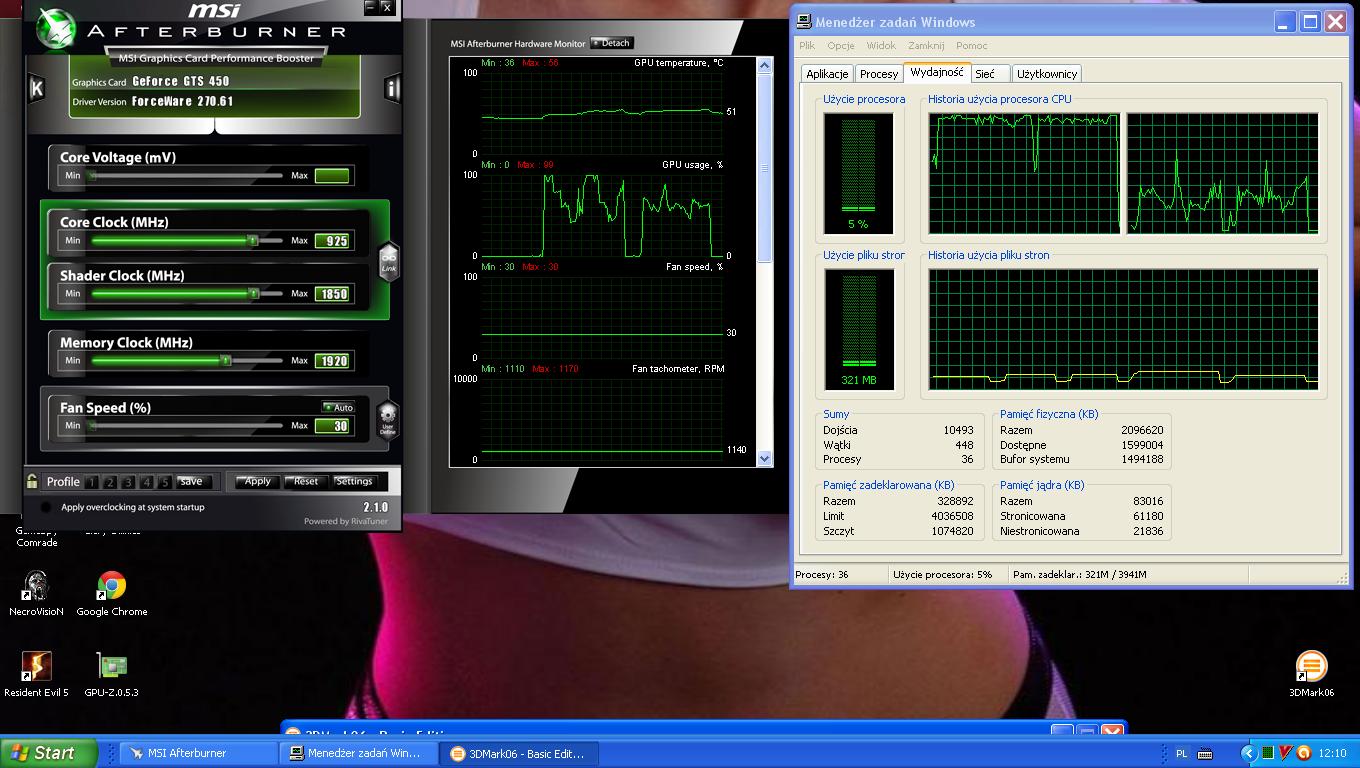The width and height of the screenshot is (1360, 768).
Task: Open the keyboard layout tray icon
Action: click(1205, 753)
